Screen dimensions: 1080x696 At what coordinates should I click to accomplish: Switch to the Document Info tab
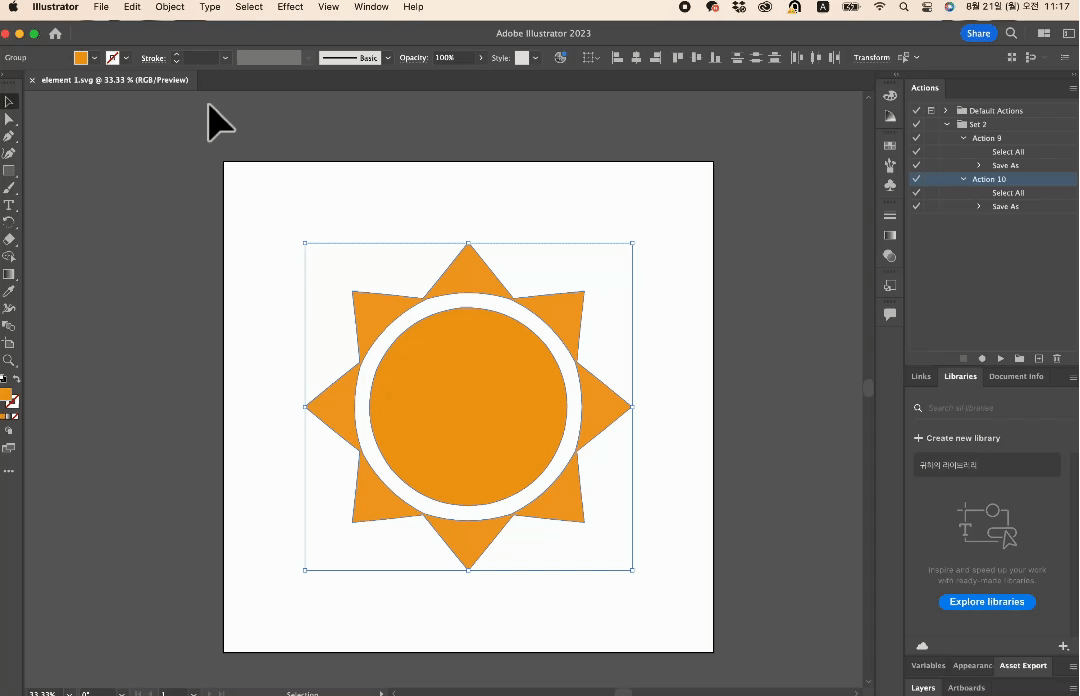pyautogui.click(x=1015, y=377)
